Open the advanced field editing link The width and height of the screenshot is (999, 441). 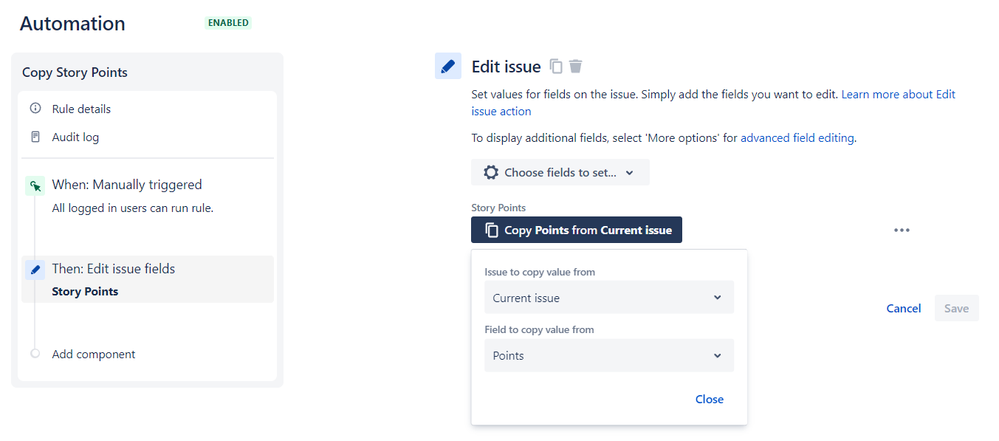point(797,138)
